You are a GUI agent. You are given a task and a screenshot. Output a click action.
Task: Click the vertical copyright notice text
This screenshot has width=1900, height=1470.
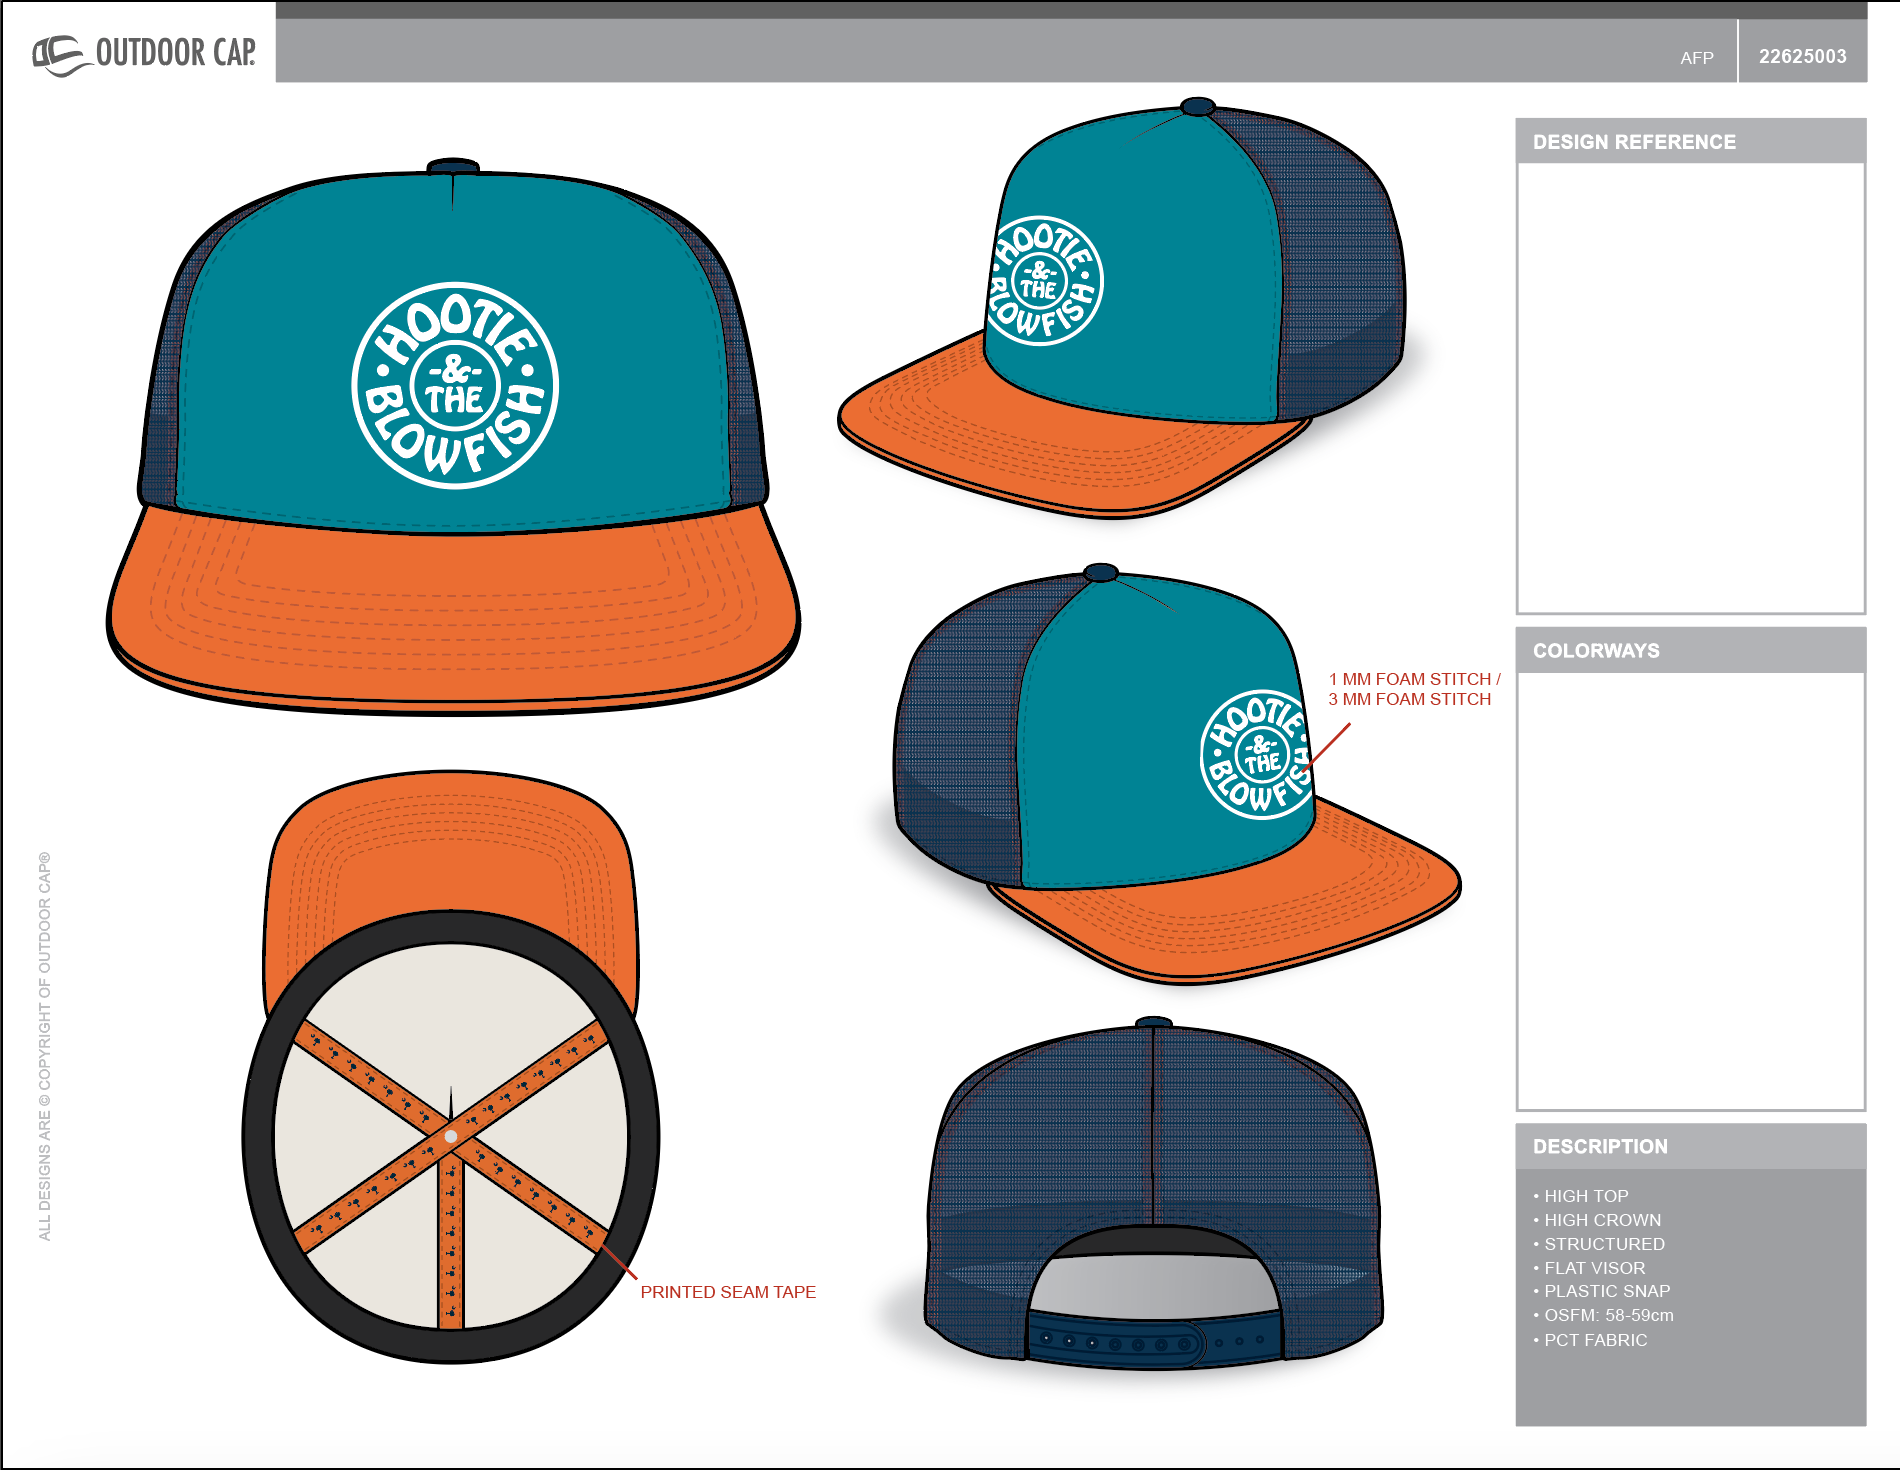pos(44,1046)
